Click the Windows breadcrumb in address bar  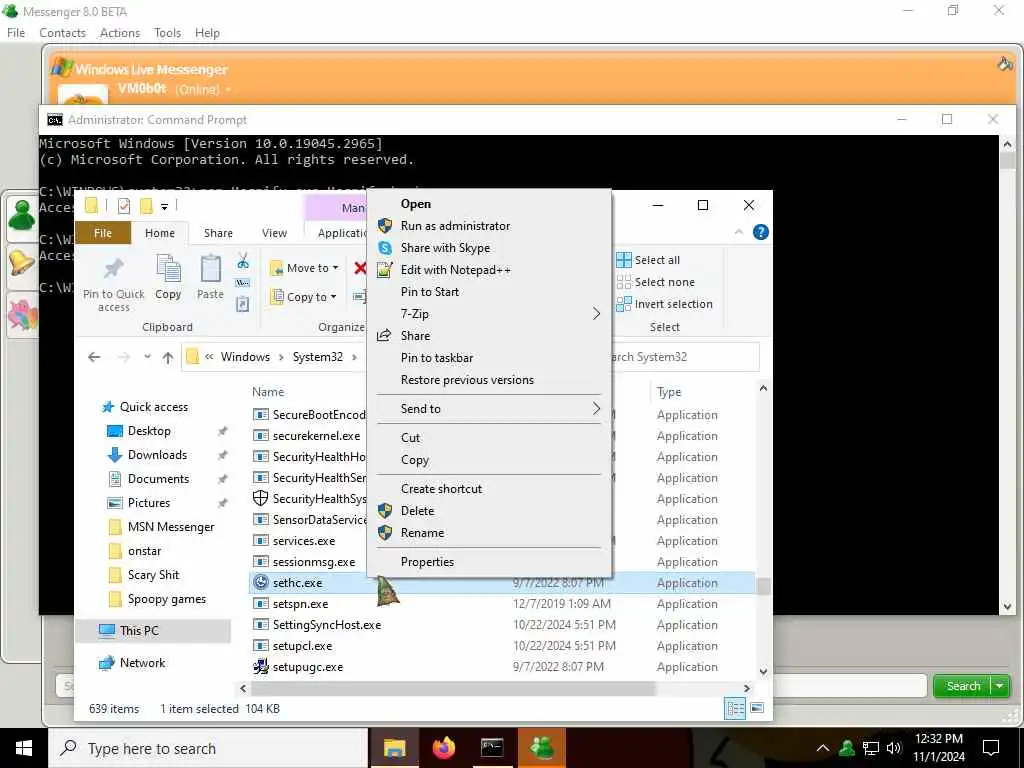click(x=245, y=357)
